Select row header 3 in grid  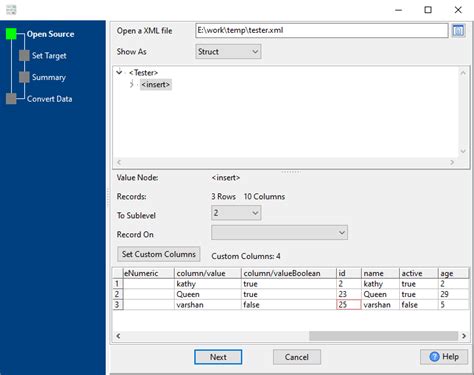(x=118, y=305)
